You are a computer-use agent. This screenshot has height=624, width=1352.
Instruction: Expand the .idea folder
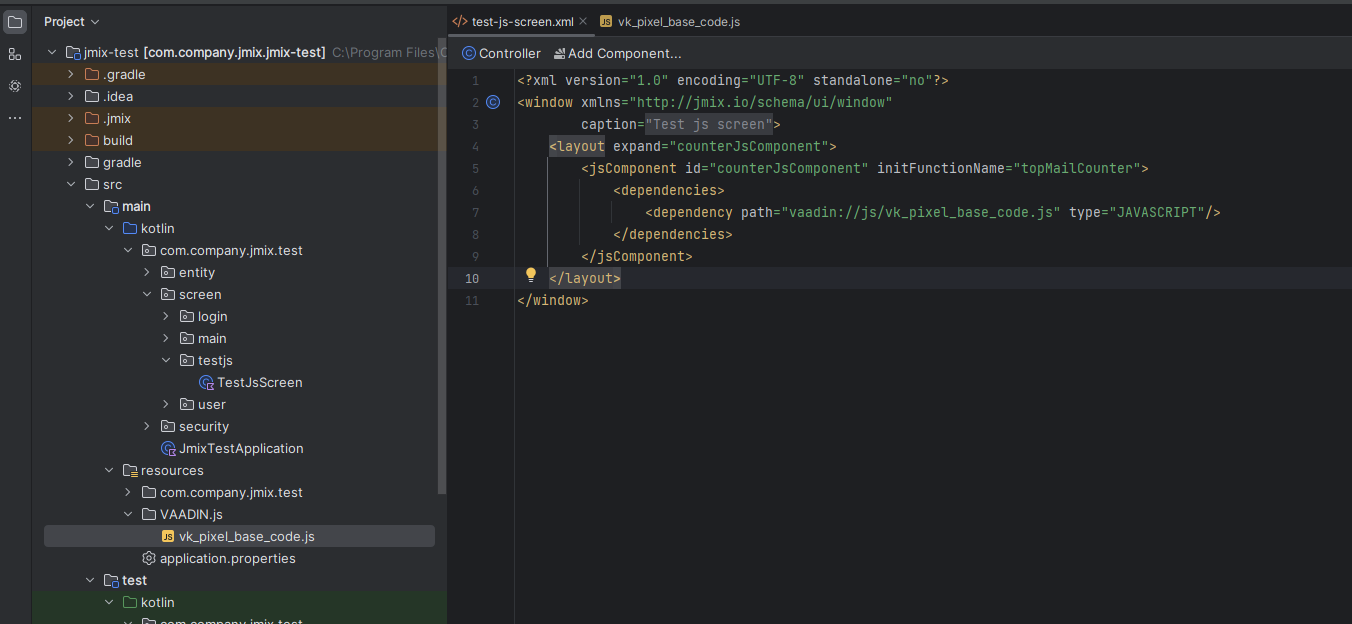(71, 96)
